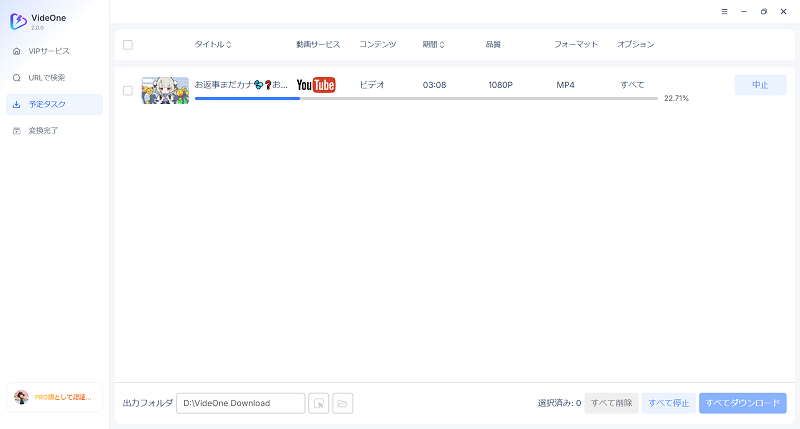
Task: Click the 22.71% progress value
Action: 677,98
